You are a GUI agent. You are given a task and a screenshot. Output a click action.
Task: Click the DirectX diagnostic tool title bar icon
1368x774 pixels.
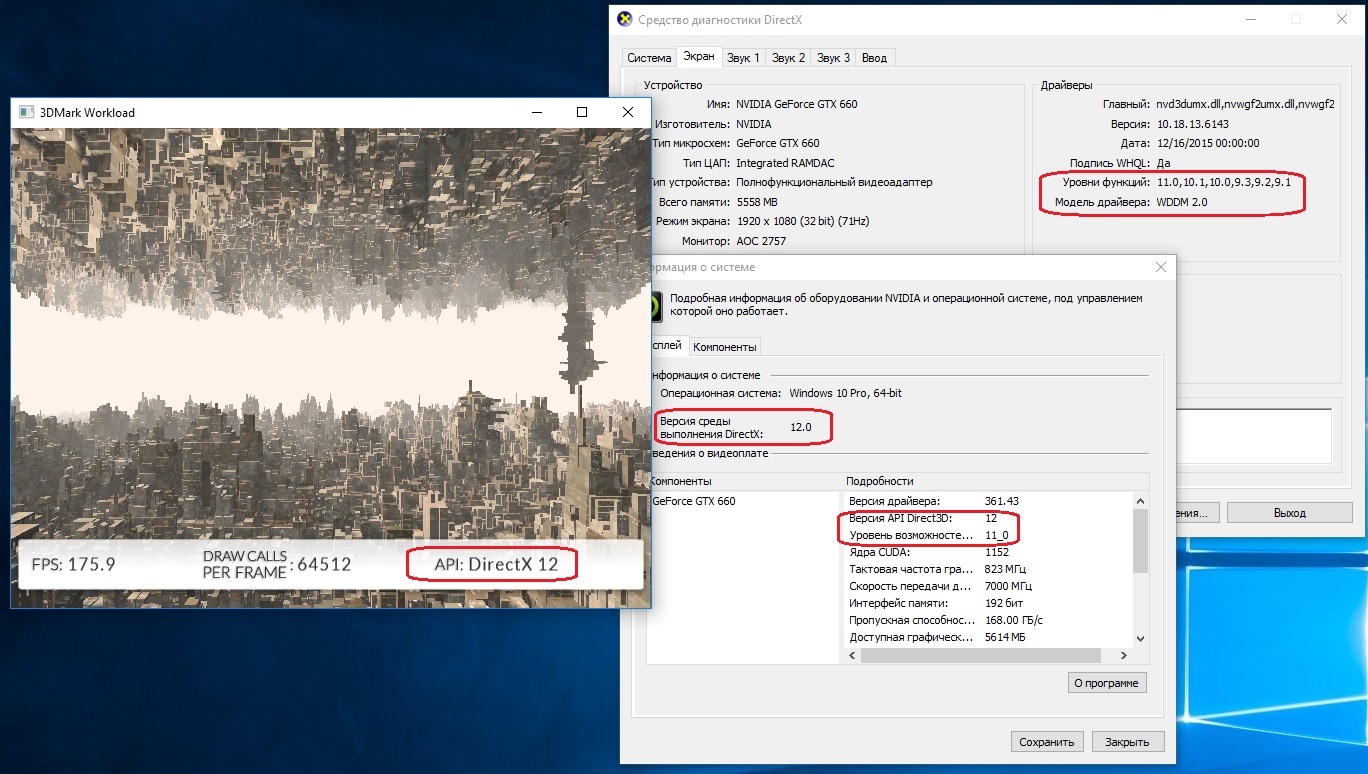pyautogui.click(x=625, y=19)
